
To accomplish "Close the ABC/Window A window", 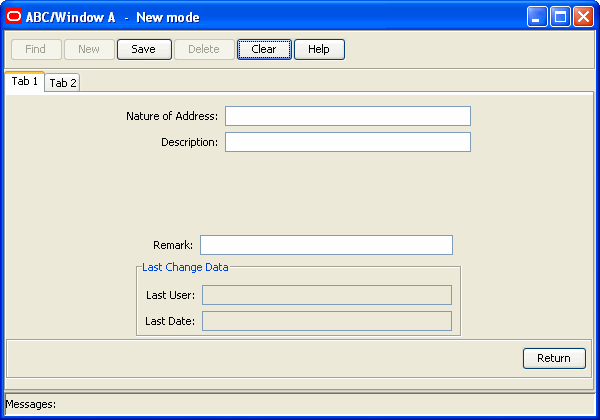I will 583,17.
